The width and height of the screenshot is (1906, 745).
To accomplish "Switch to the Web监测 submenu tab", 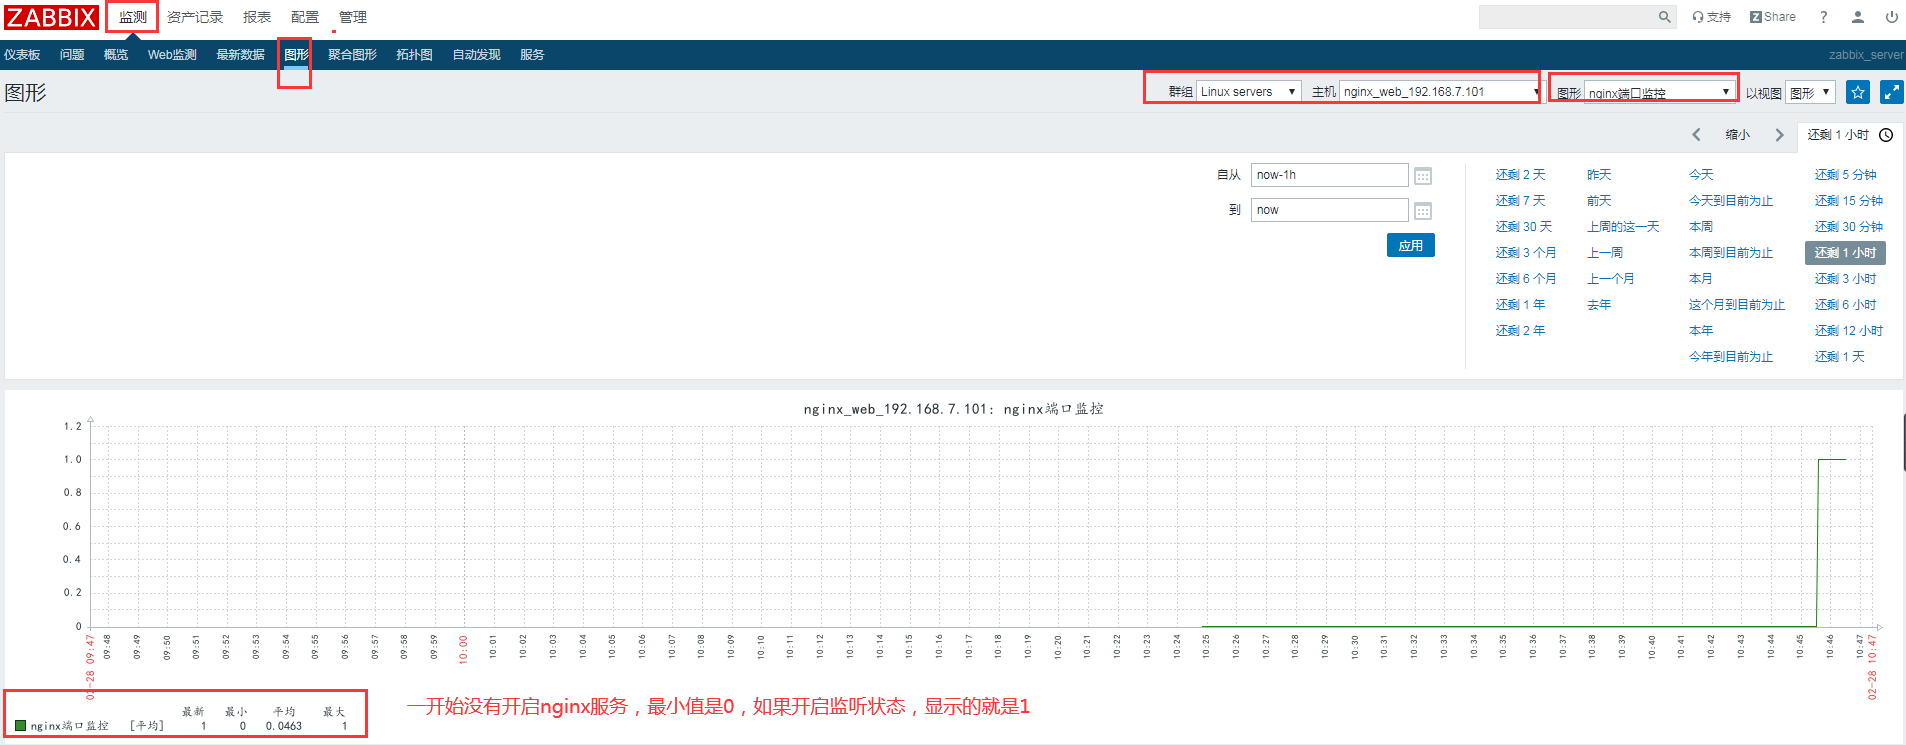I will pyautogui.click(x=172, y=55).
